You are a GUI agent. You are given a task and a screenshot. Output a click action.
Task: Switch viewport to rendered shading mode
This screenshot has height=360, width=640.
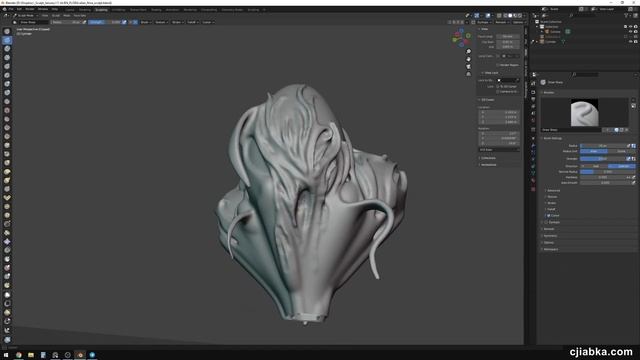click(520, 16)
